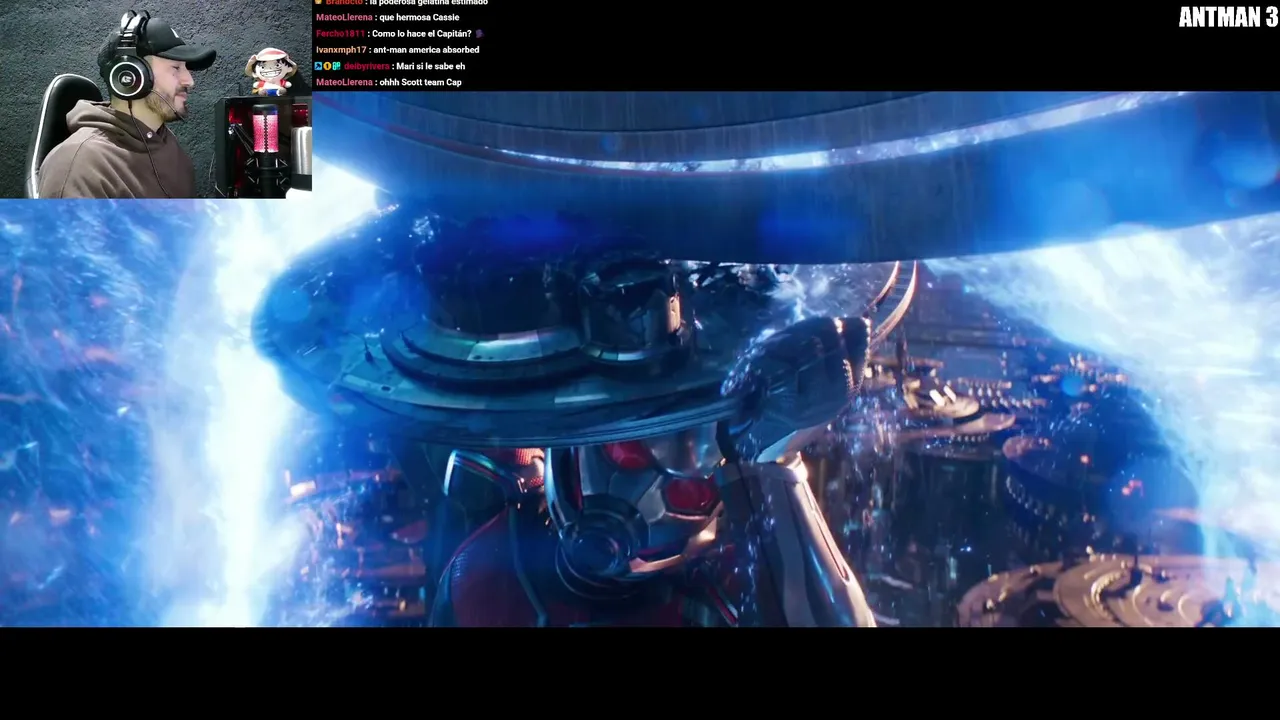This screenshot has width=1280, height=720.
Task: Select the message "Mari si le sabe eh"
Action: point(431,66)
